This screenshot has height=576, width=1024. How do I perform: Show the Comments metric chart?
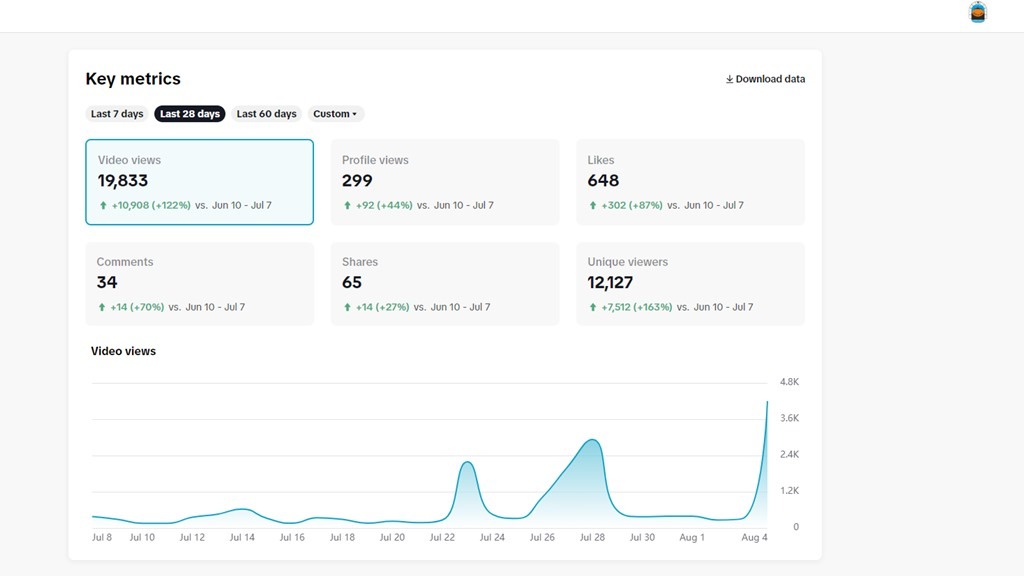pos(199,284)
